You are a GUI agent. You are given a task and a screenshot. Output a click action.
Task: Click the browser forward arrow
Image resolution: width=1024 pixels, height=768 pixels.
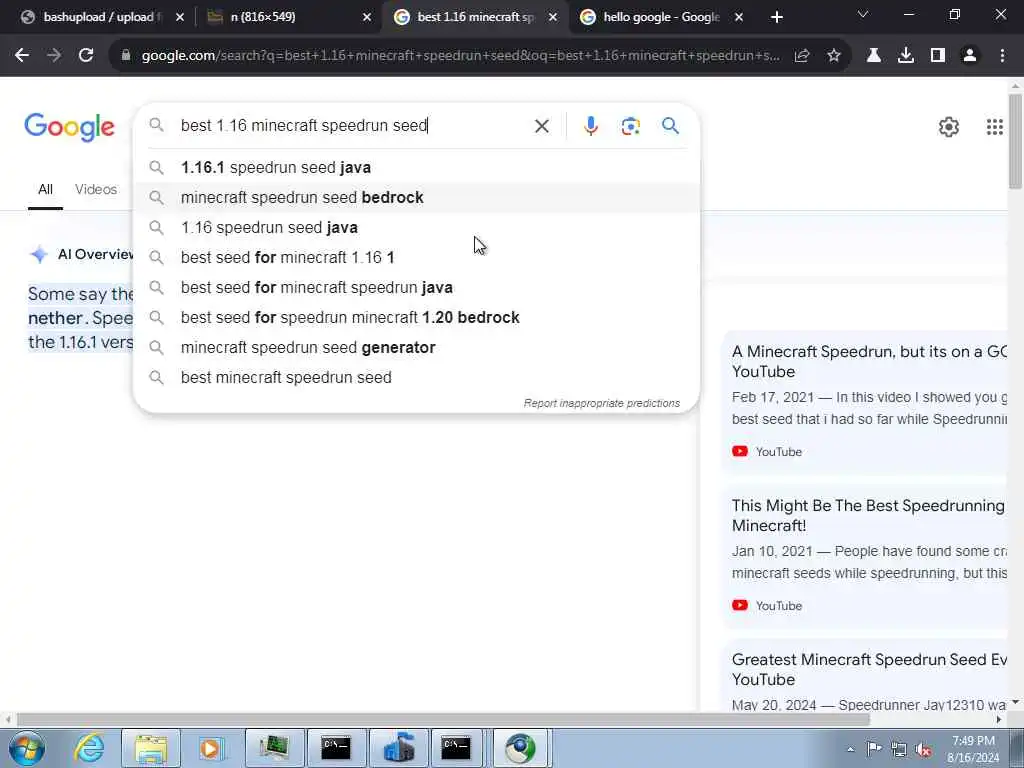54,56
